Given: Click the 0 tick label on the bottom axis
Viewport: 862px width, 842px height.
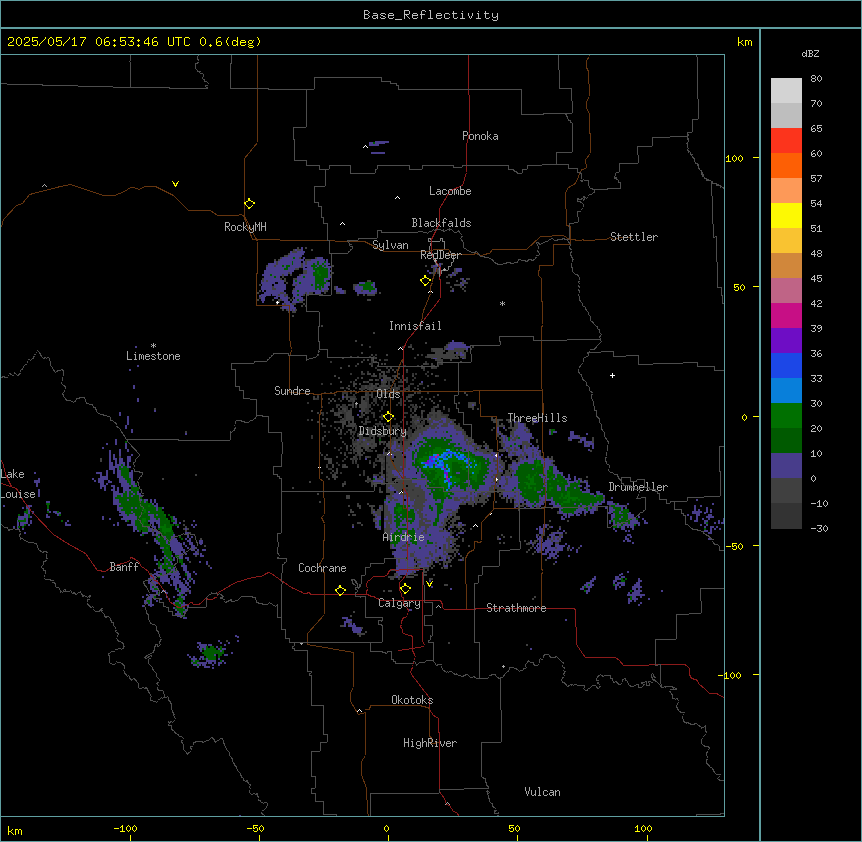Looking at the screenshot, I should [386, 828].
